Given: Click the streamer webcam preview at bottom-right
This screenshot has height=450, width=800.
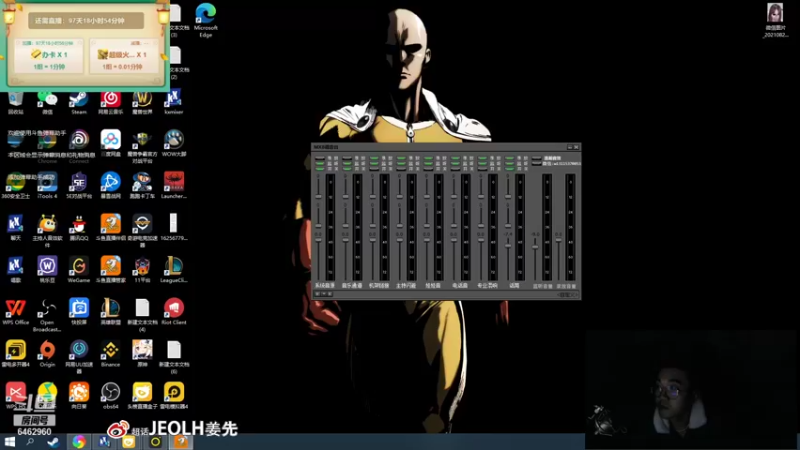Looking at the screenshot, I should pos(691,390).
